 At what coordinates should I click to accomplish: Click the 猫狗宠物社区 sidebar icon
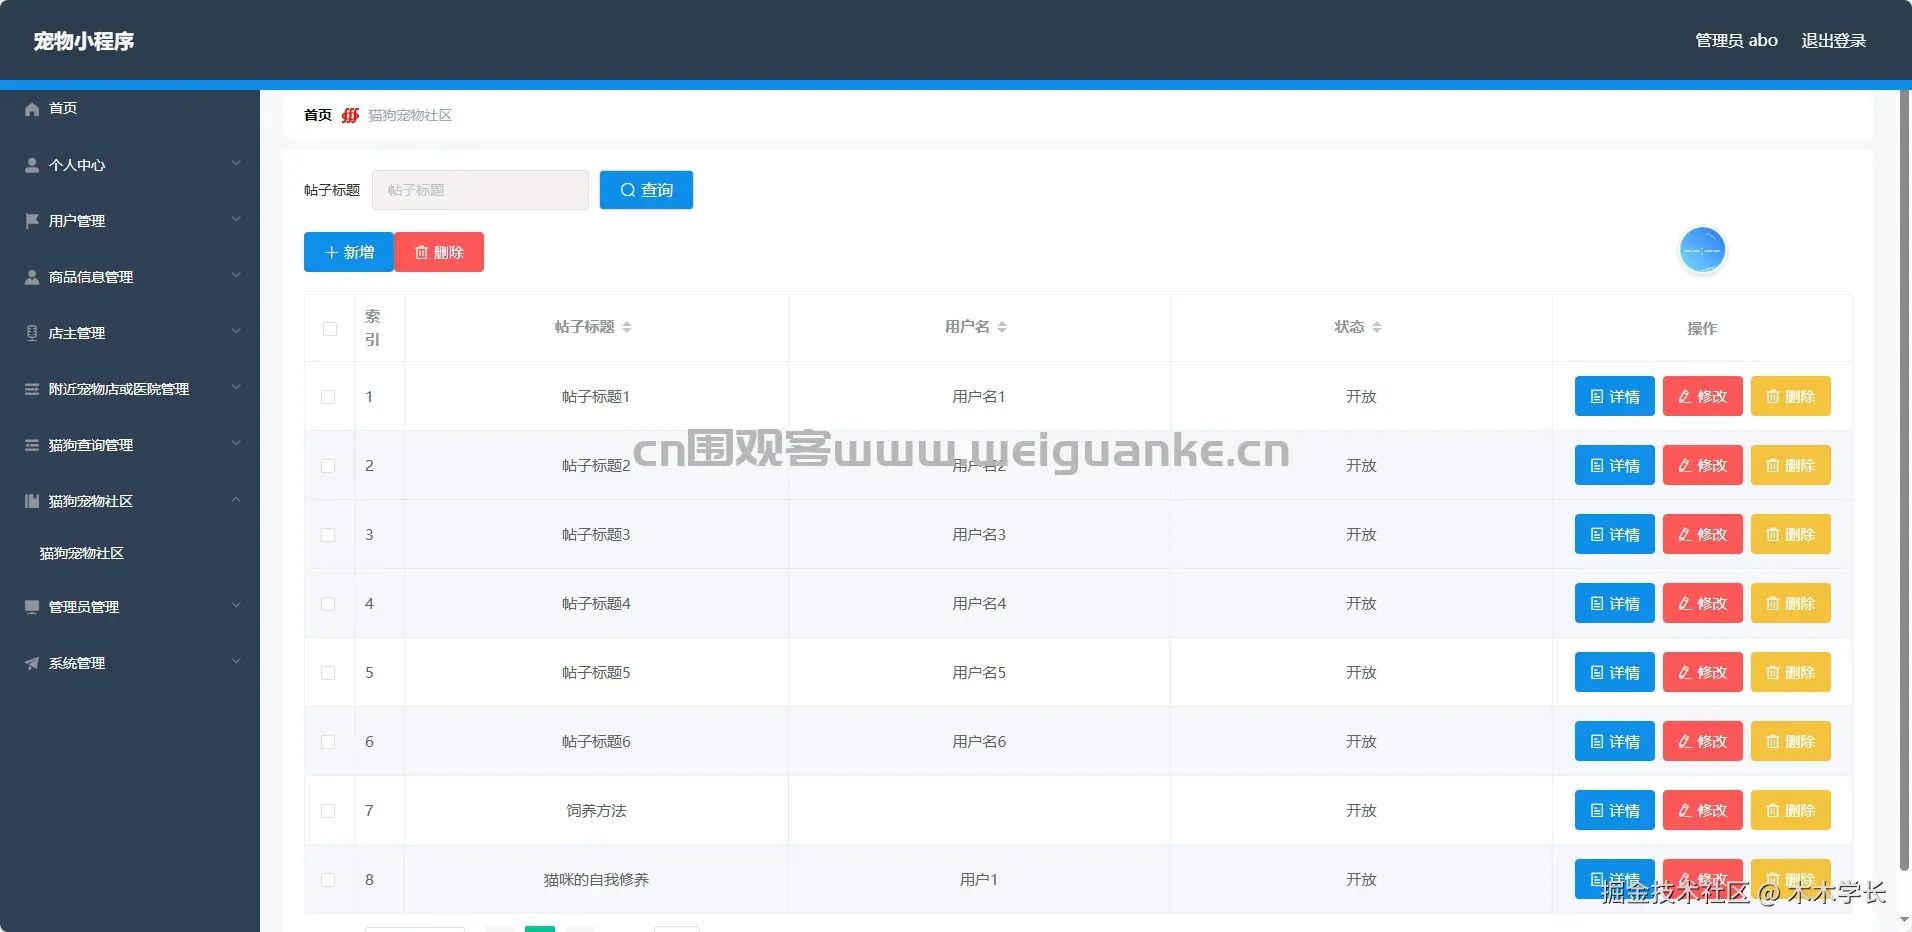click(32, 501)
